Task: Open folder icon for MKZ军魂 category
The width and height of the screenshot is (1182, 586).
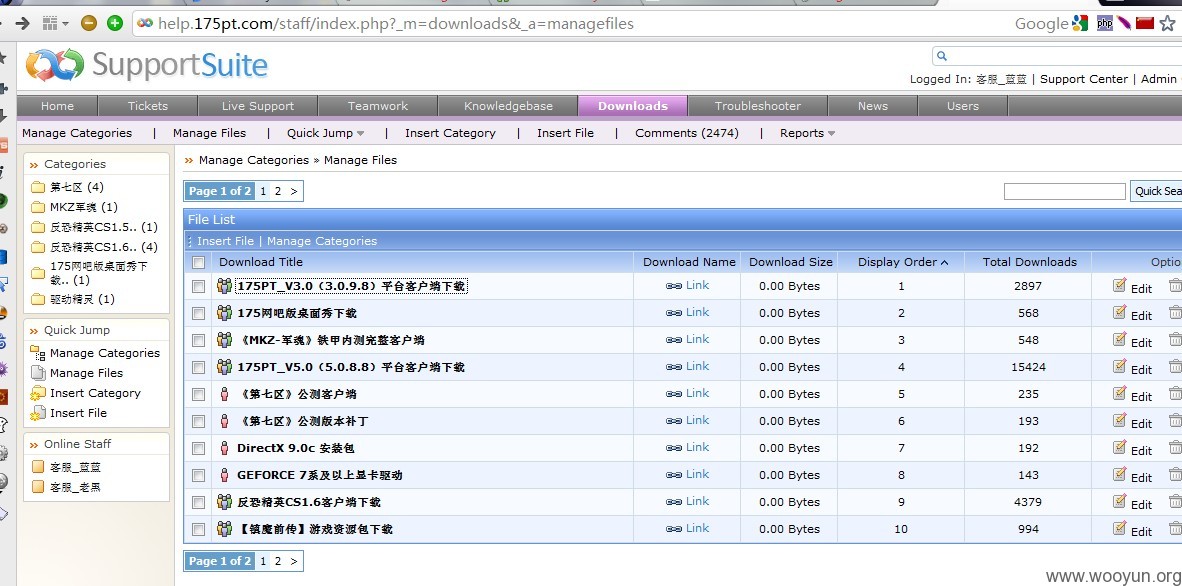Action: click(38, 207)
